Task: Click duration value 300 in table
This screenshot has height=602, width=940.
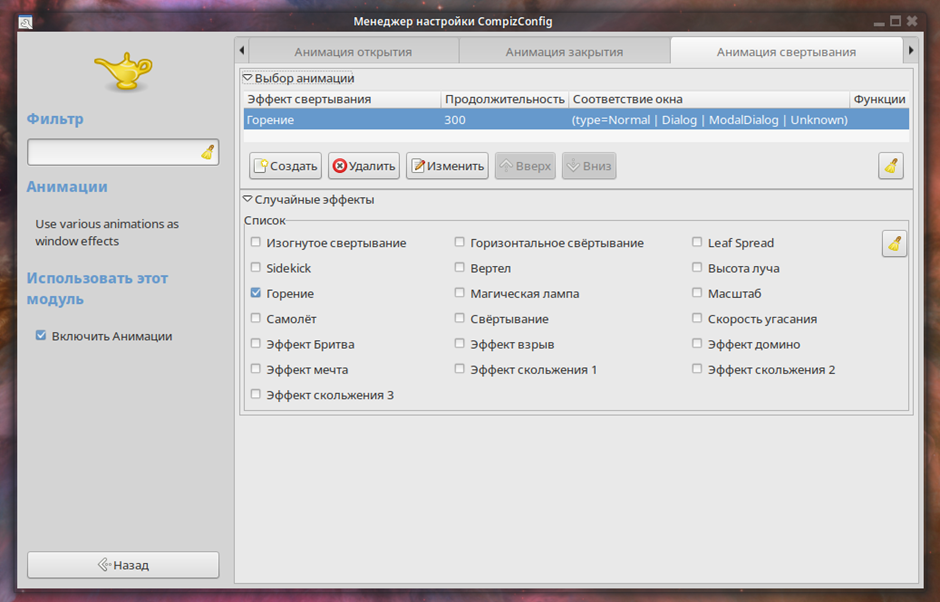Action: pyautogui.click(x=455, y=120)
